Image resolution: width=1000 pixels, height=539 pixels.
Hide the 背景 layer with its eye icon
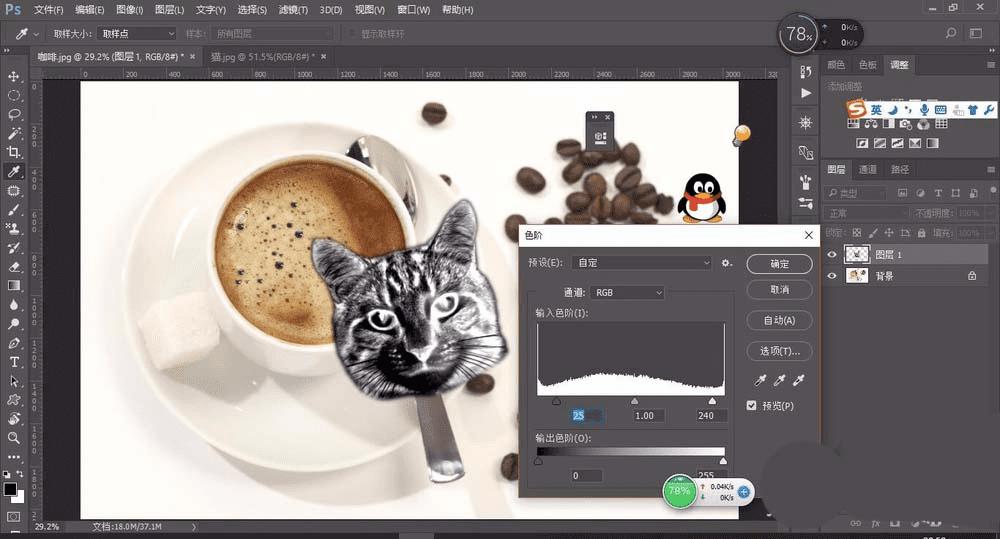(832, 276)
